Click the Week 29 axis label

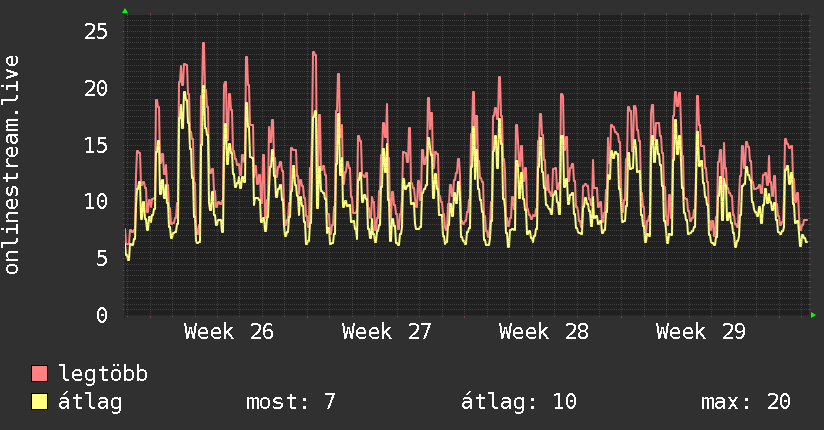click(x=701, y=332)
